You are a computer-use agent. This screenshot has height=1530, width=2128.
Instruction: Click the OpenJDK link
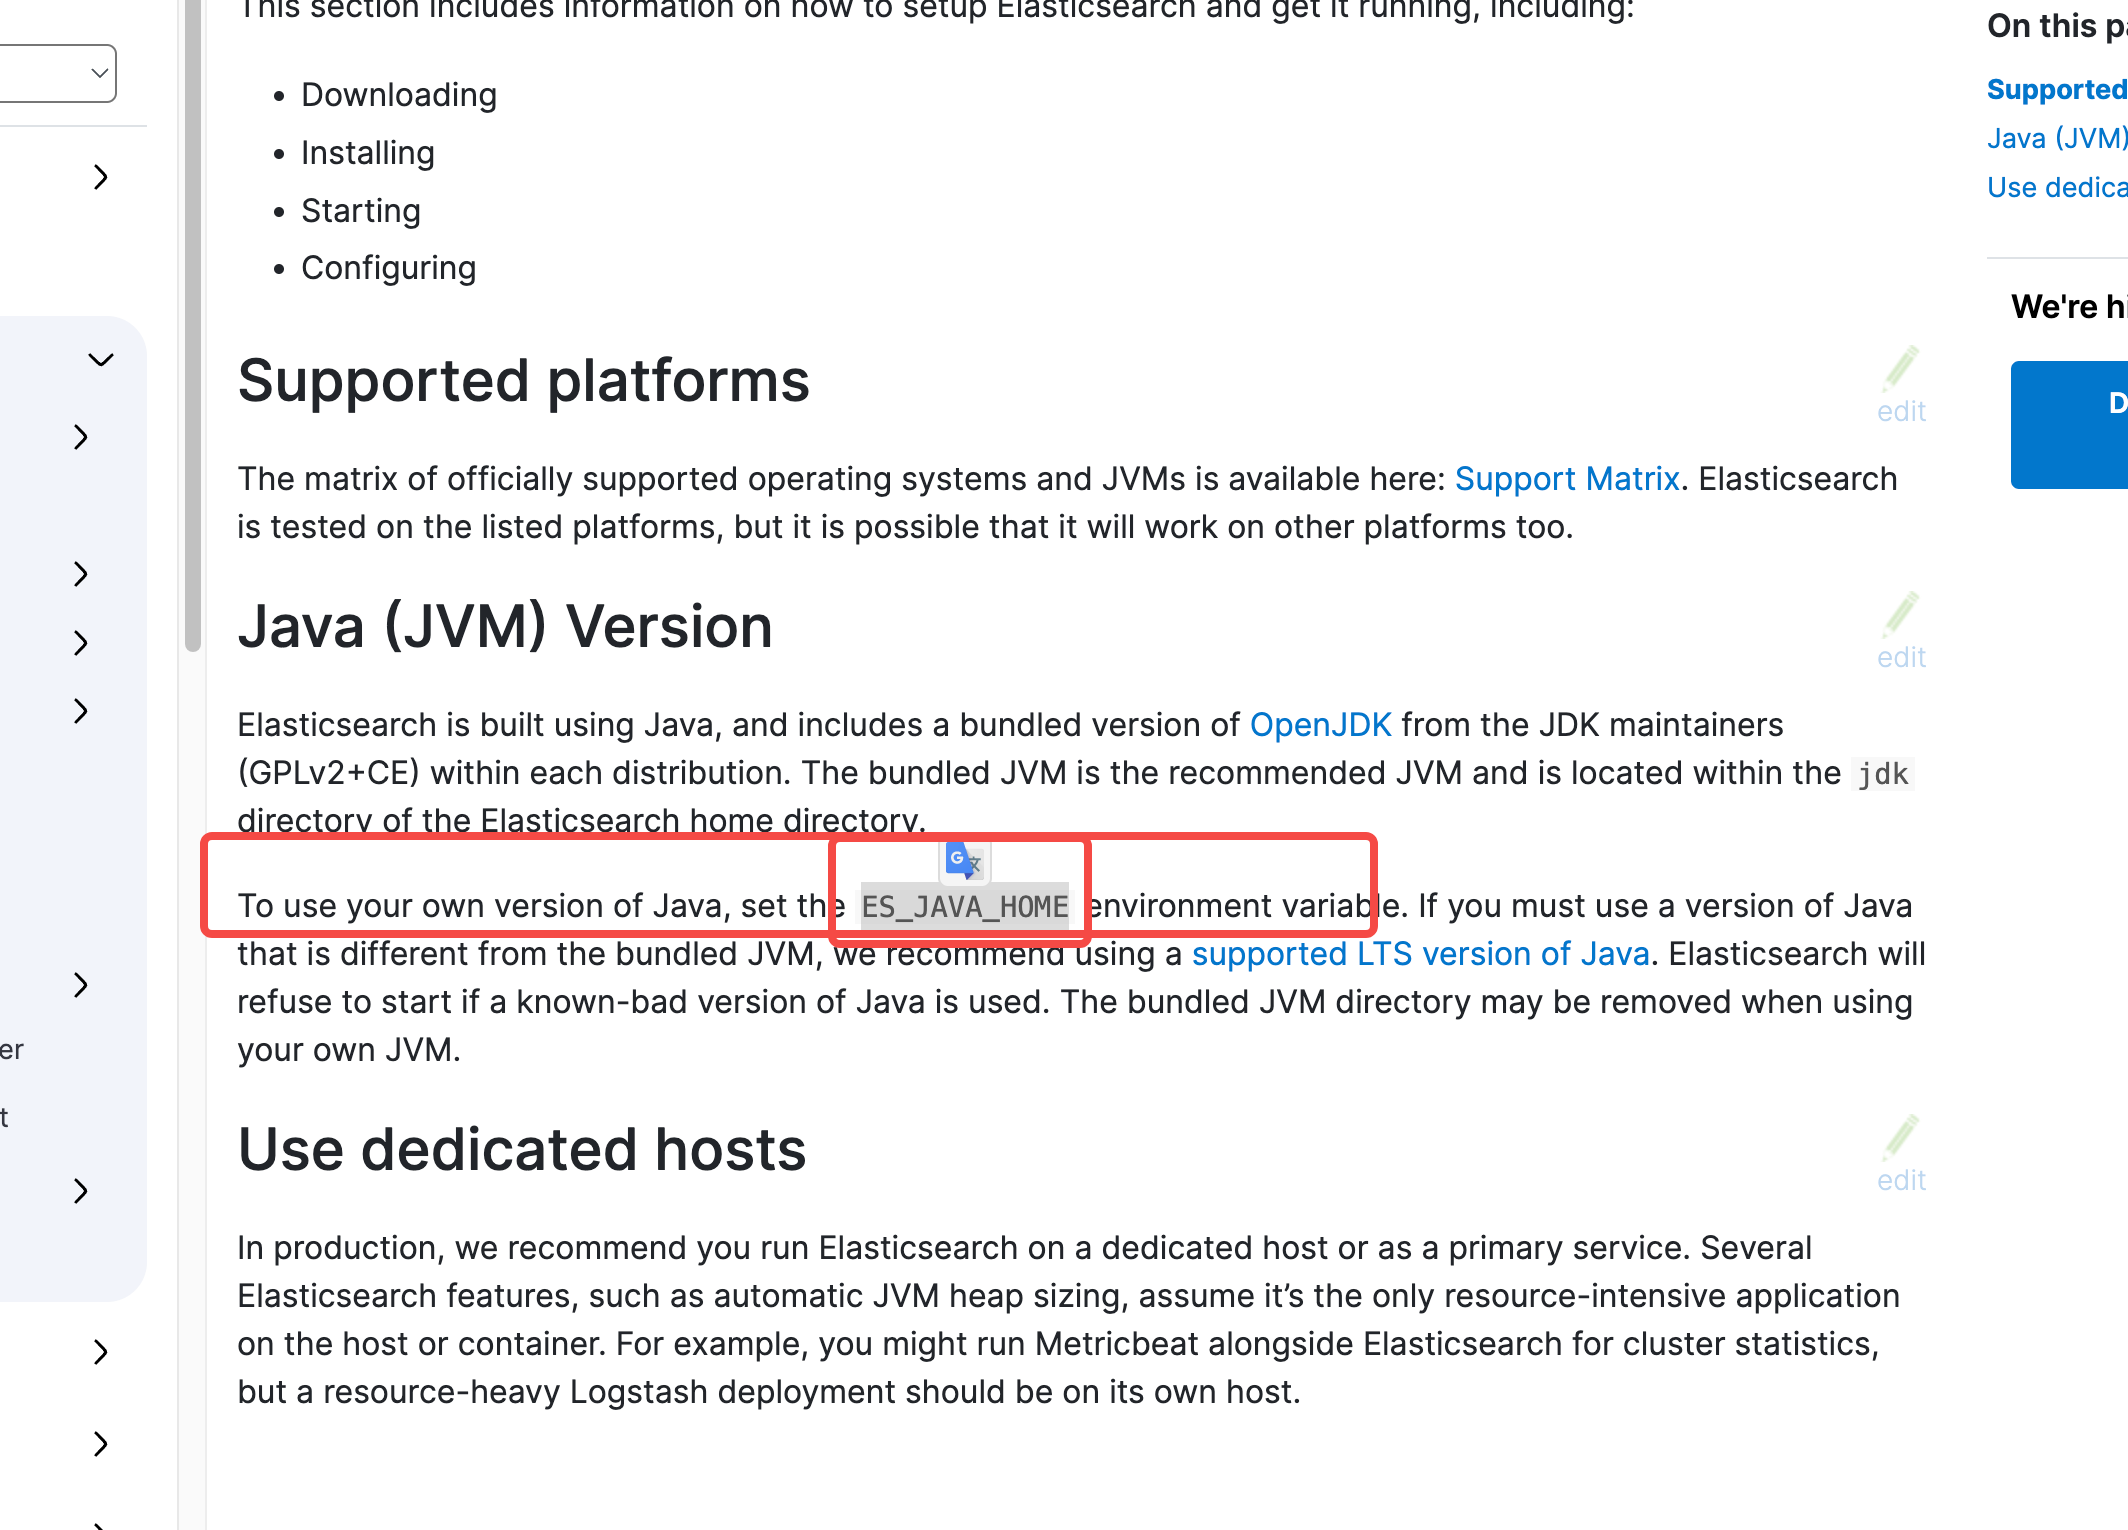coord(1321,724)
